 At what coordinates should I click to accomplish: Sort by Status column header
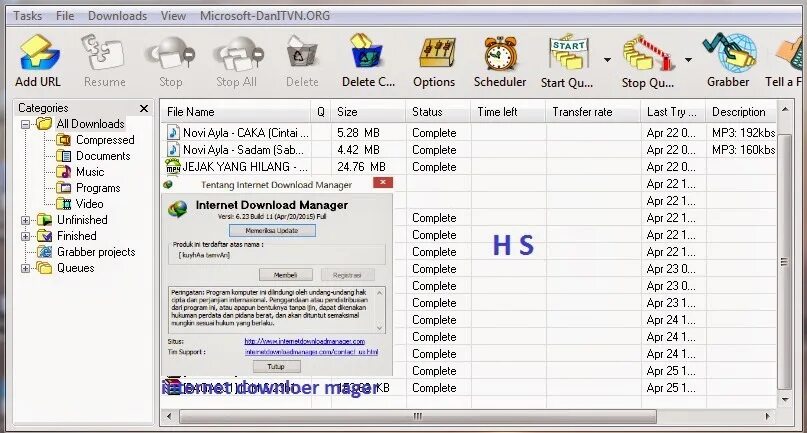438,112
